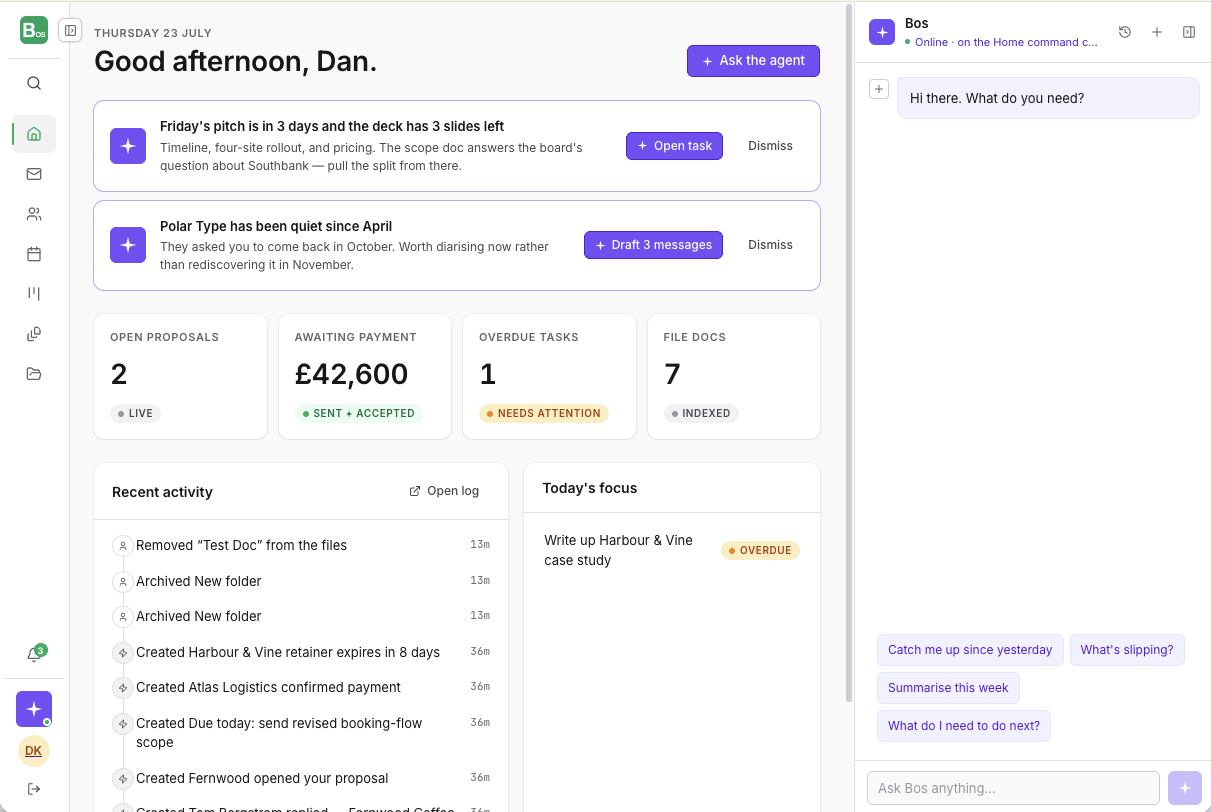Viewport: 1211px width, 812px height.
Task: Dismiss the Friday's pitch suggestion
Action: [x=770, y=146]
